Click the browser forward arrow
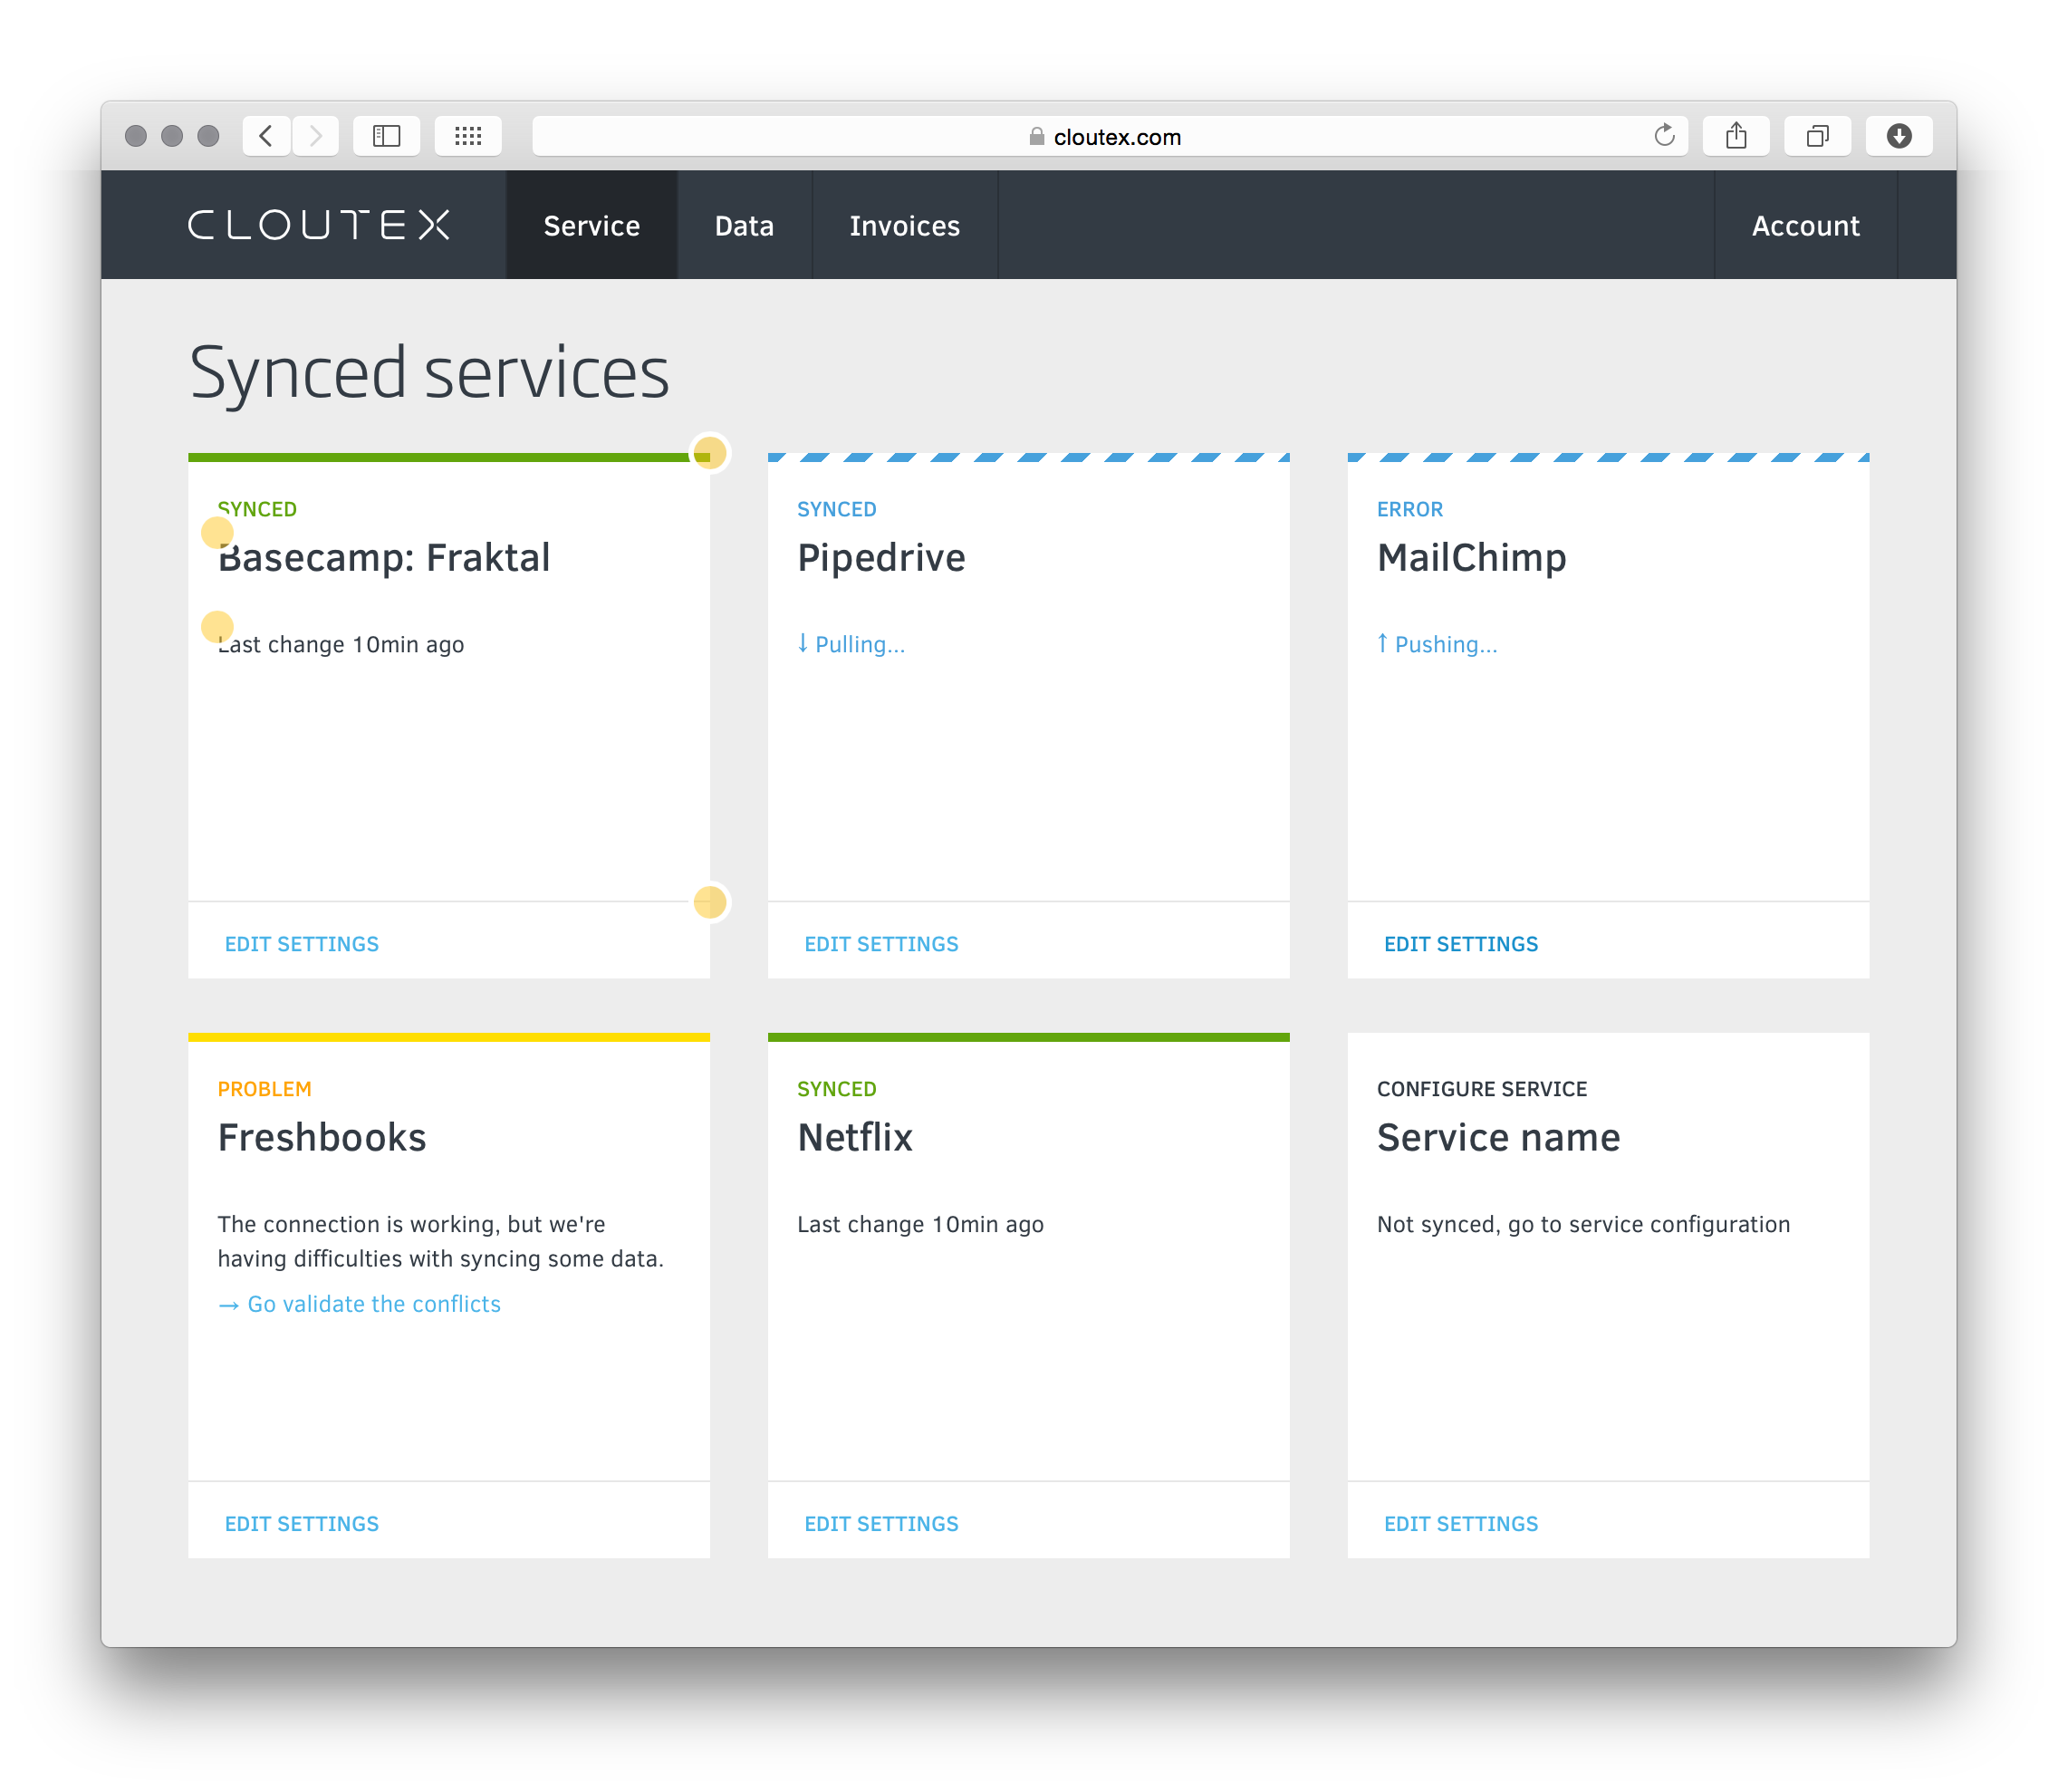Viewport: 2058px width, 1792px height. click(316, 136)
